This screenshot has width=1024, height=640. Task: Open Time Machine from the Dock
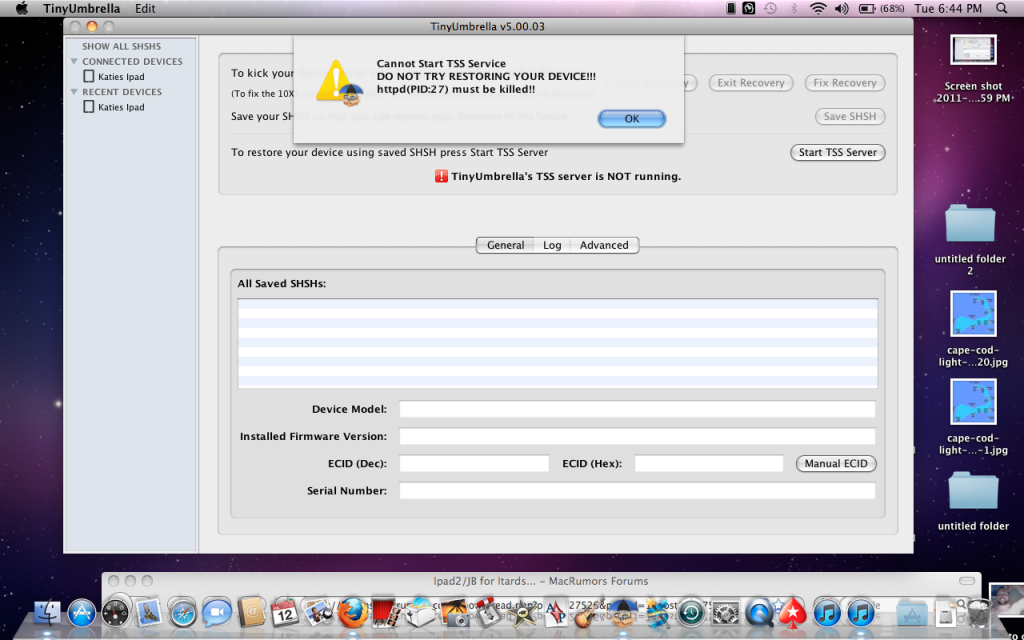click(x=691, y=614)
